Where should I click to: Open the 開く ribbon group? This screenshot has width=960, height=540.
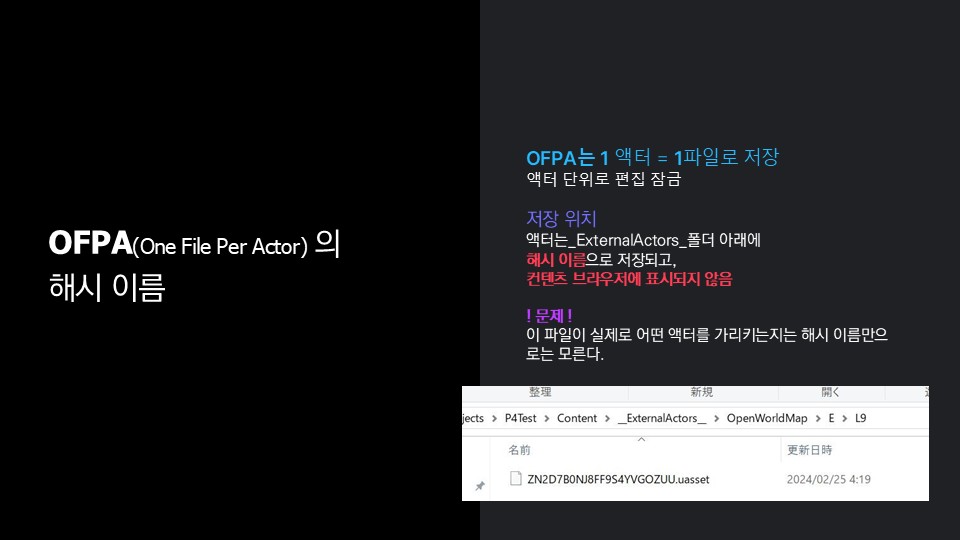(830, 392)
